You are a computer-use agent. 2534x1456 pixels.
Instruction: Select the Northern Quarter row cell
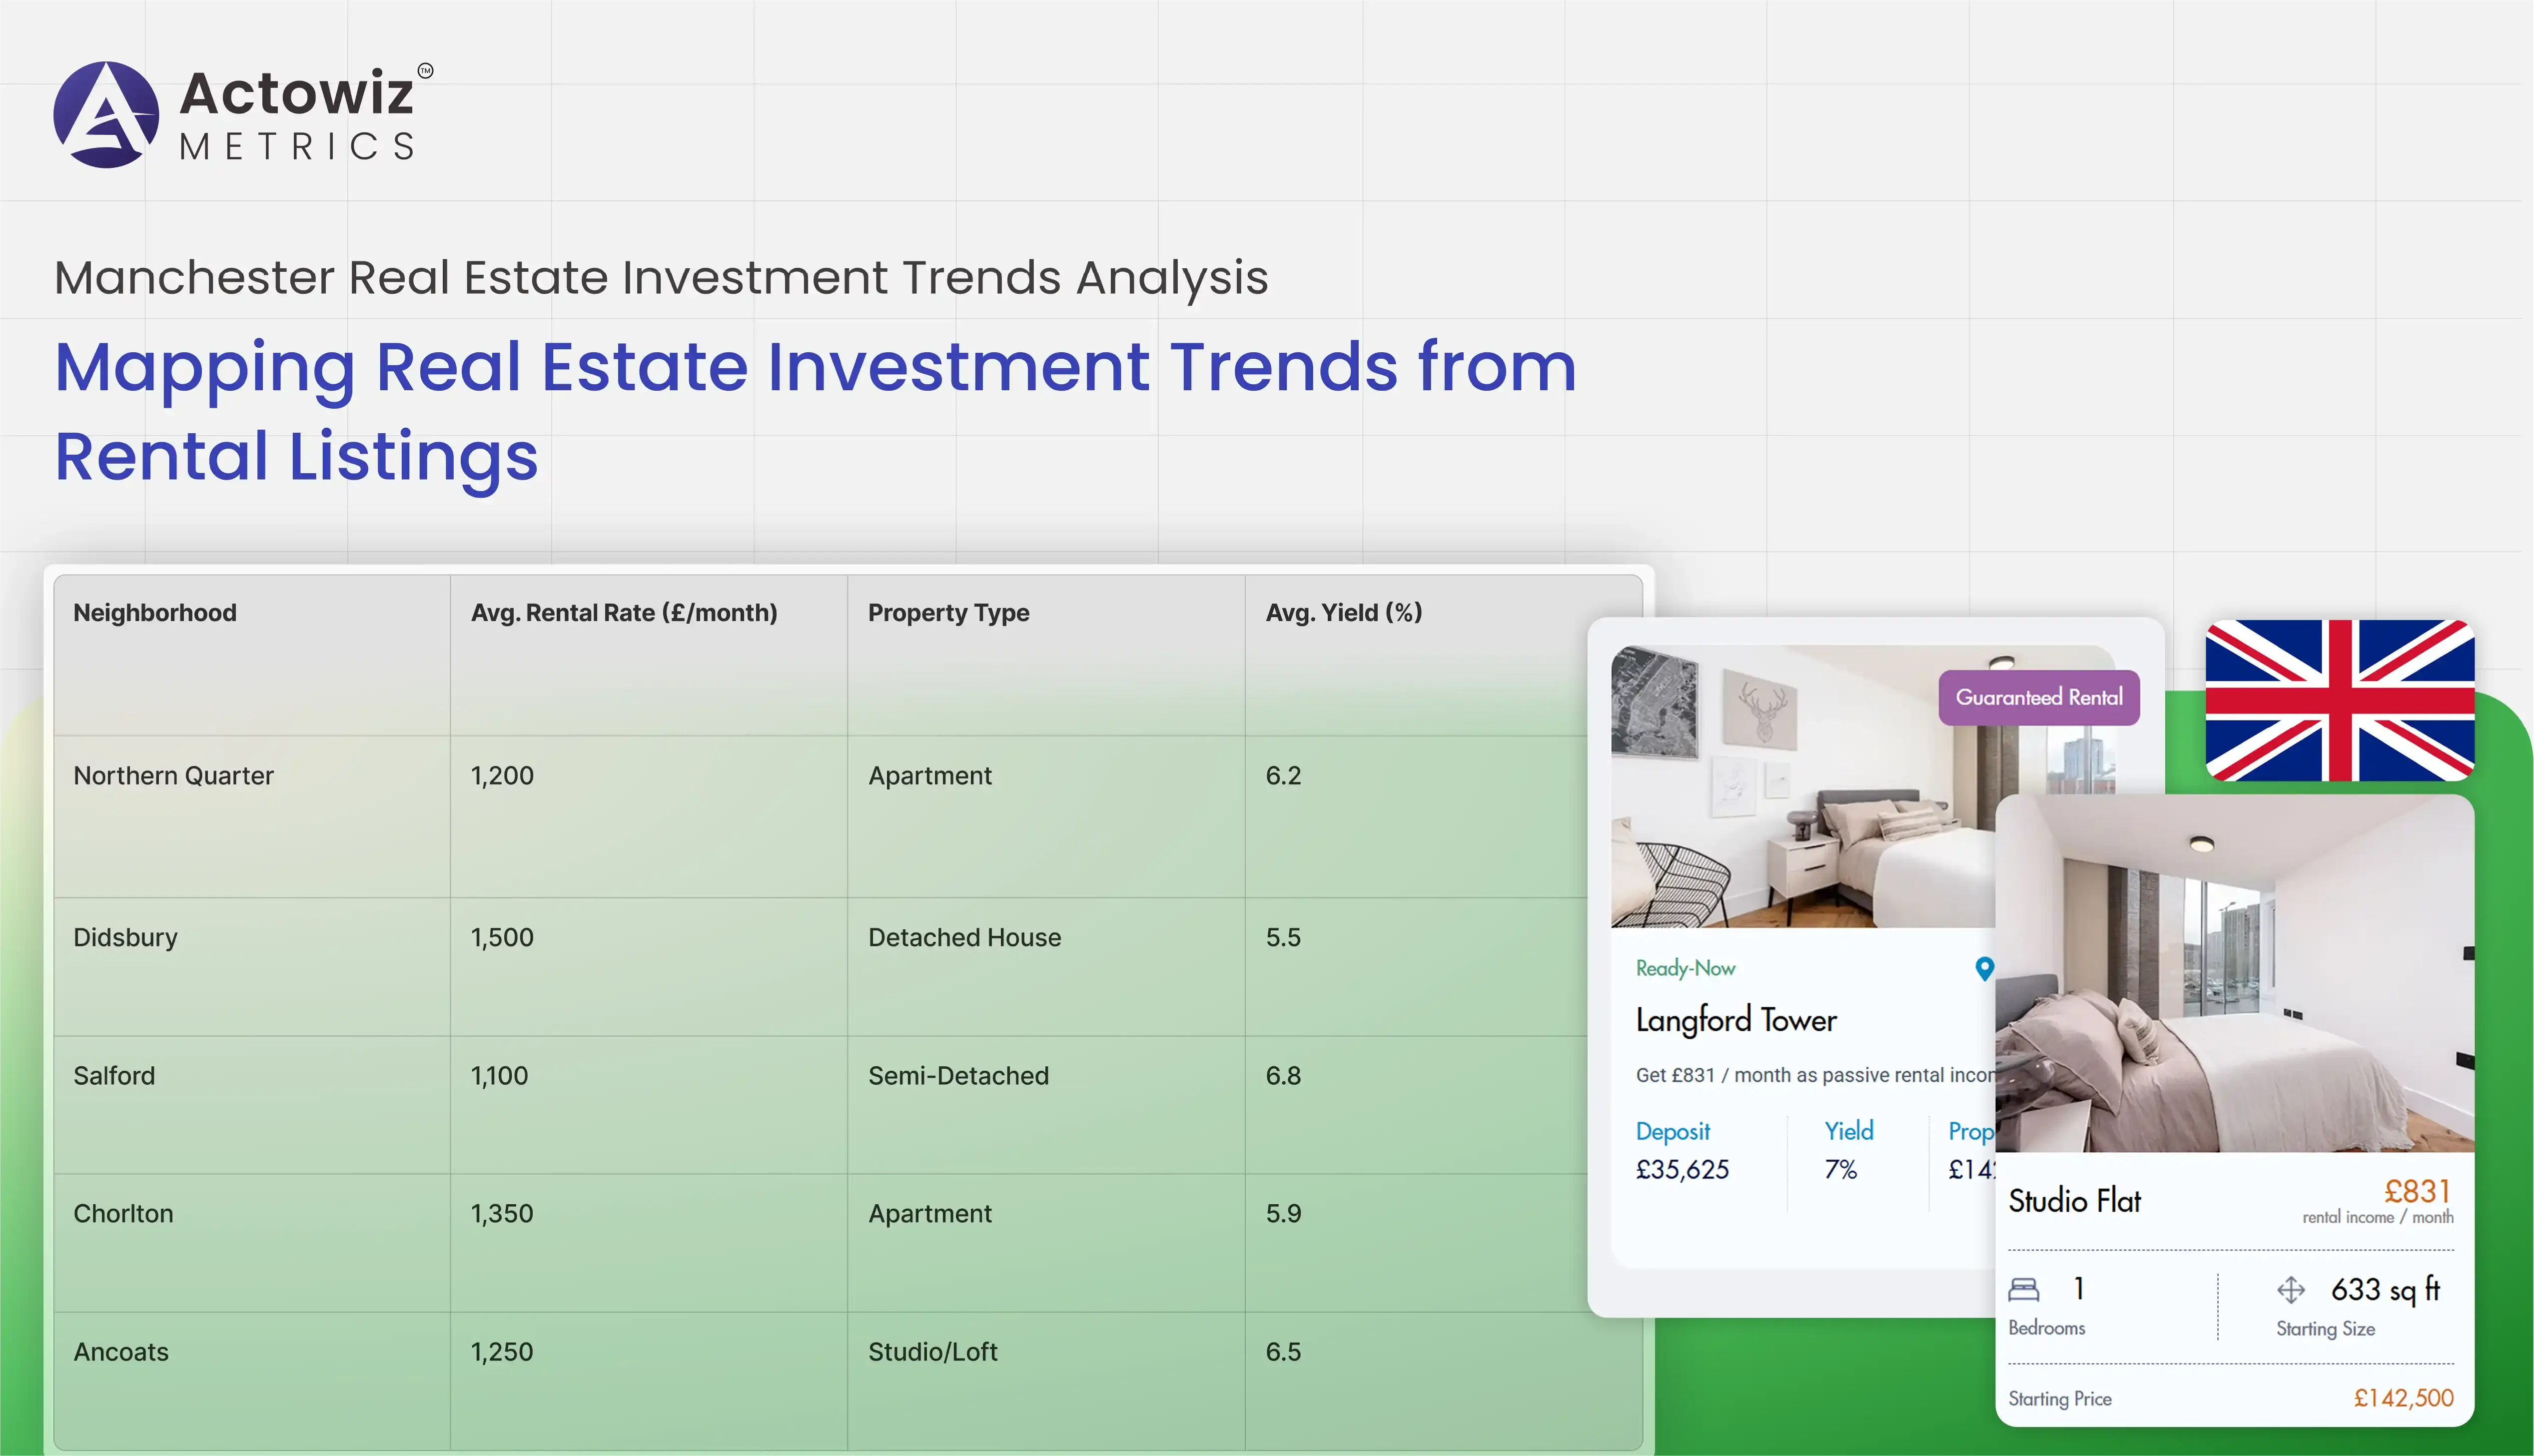tap(173, 775)
